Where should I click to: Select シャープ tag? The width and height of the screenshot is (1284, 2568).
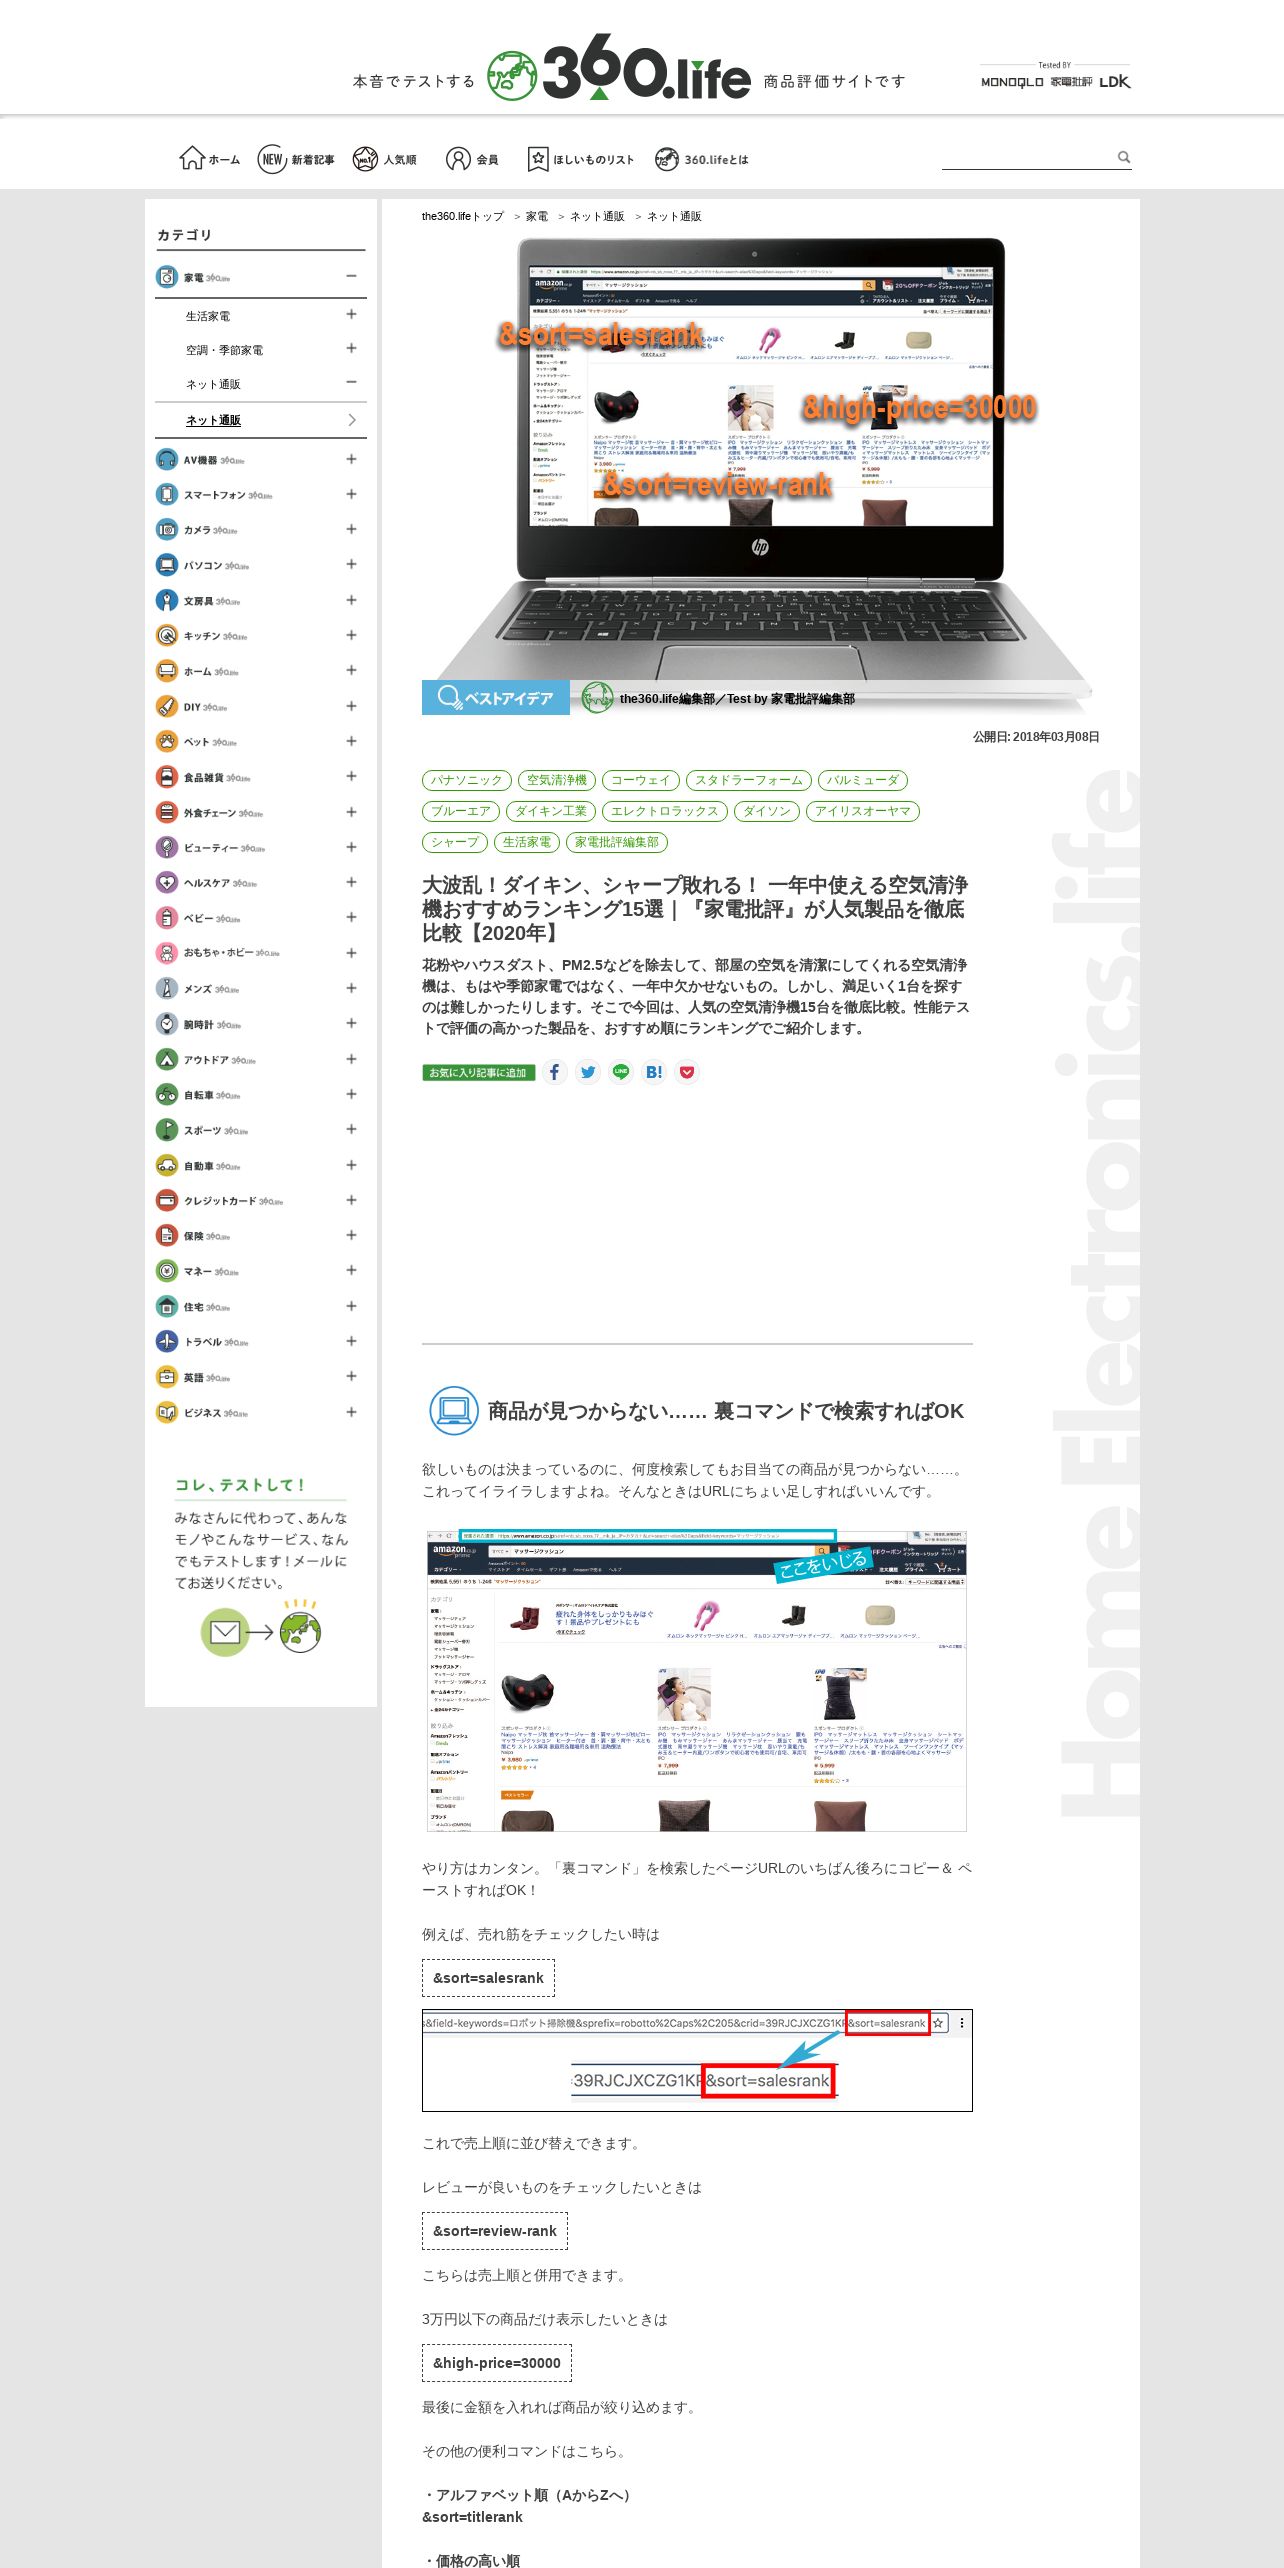click(455, 842)
